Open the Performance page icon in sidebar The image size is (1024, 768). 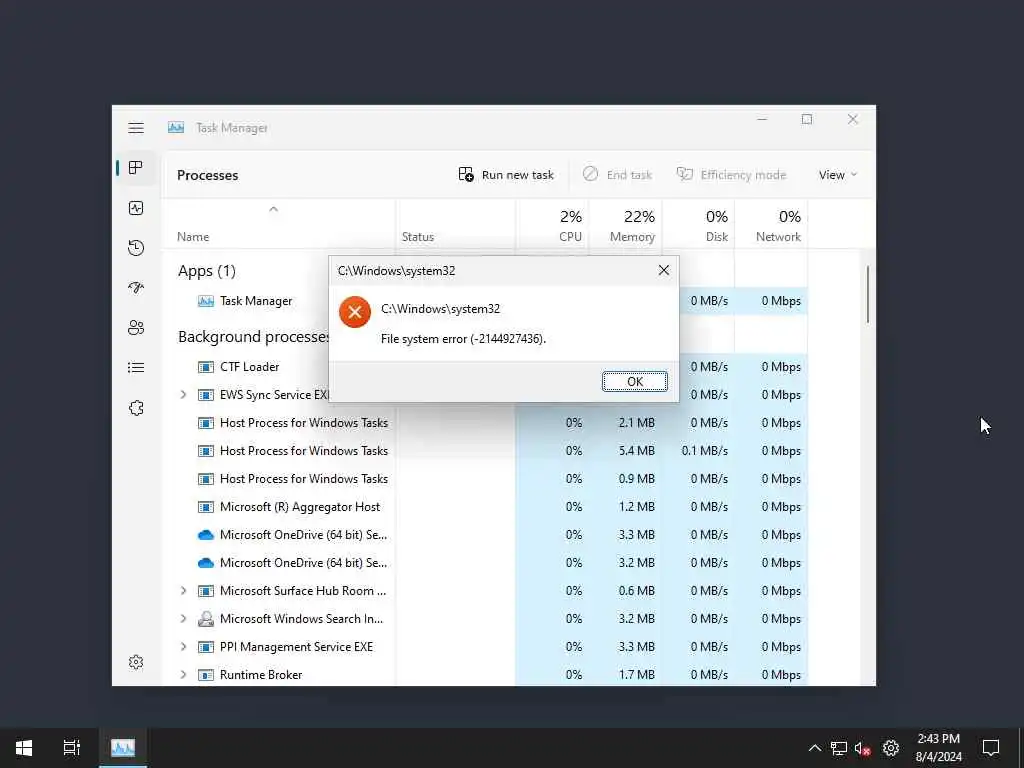[x=136, y=208]
